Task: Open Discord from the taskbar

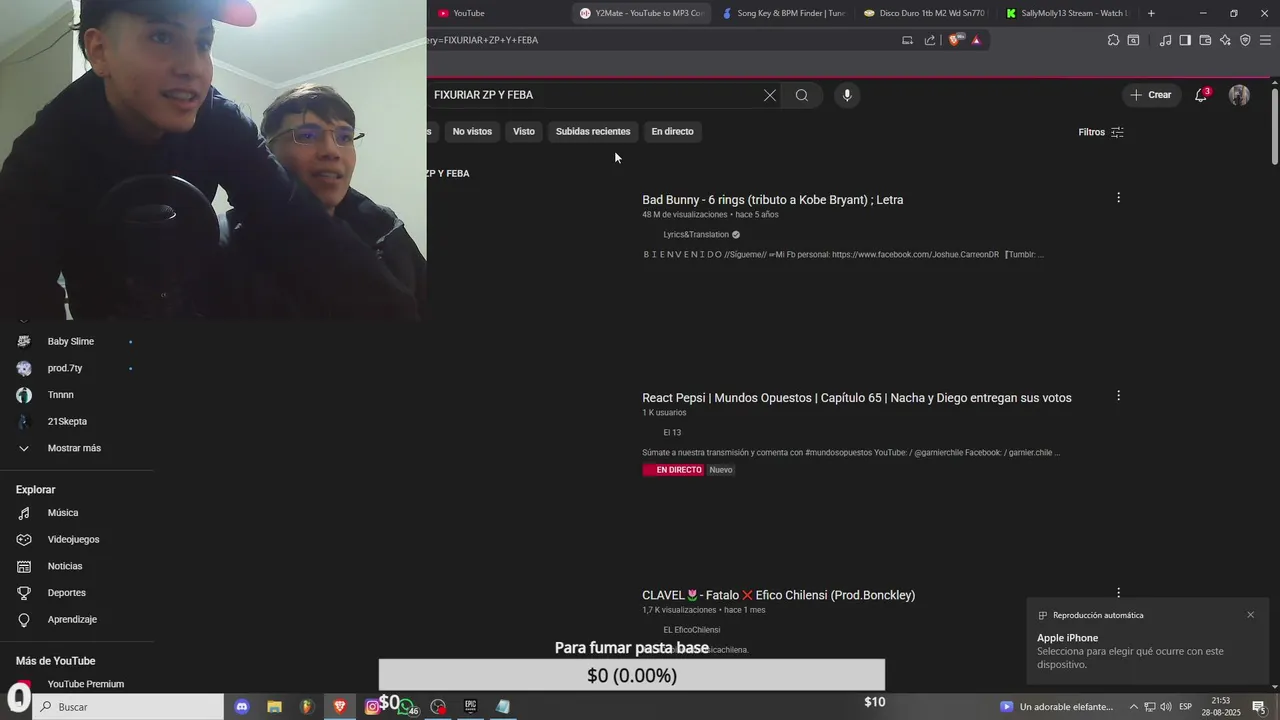Action: pos(241,707)
